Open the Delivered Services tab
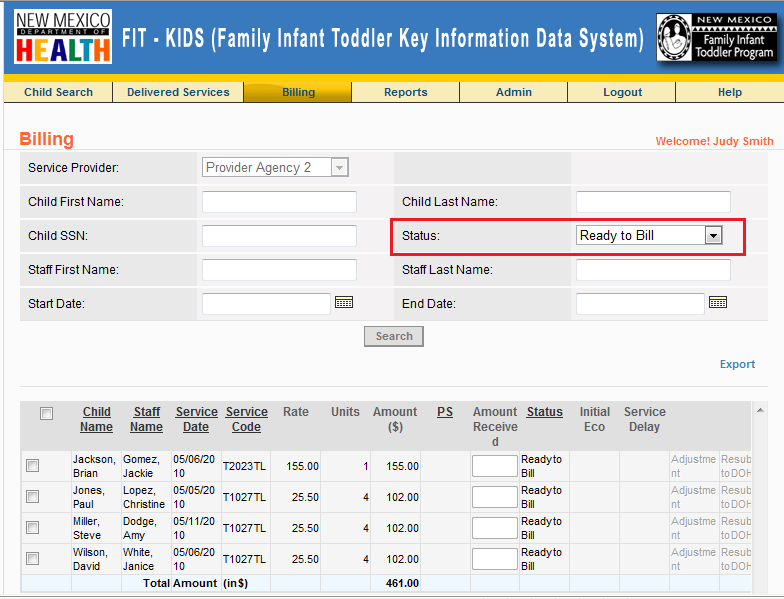This screenshot has height=599, width=784. (x=178, y=92)
